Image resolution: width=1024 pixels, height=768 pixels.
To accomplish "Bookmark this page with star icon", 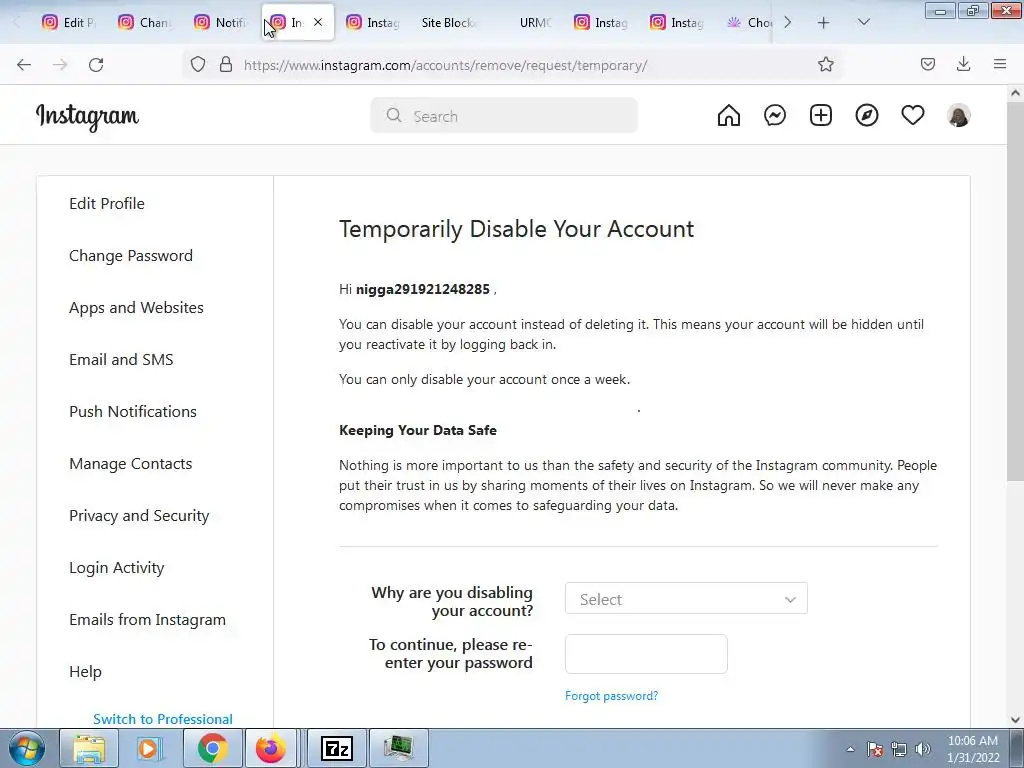I will click(825, 64).
